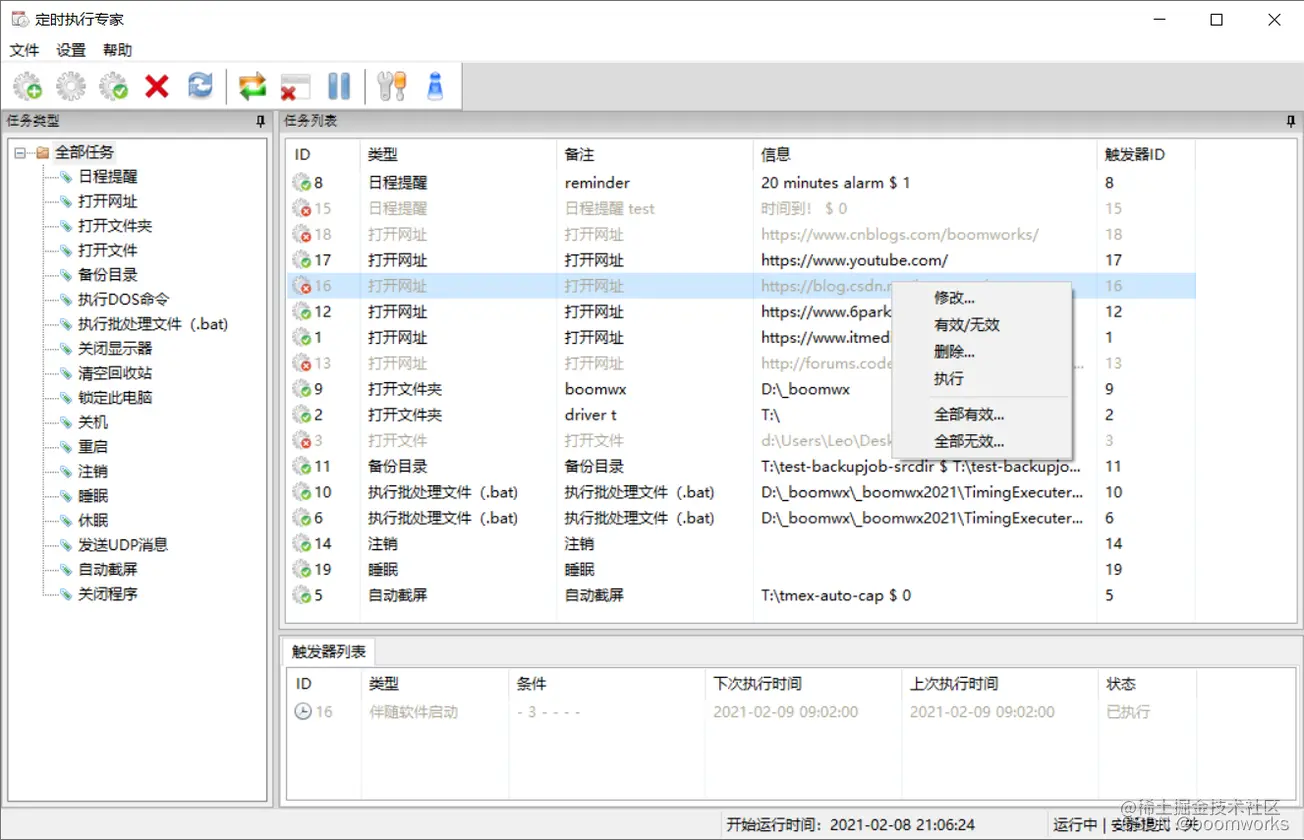This screenshot has width=1304, height=840.
Task: Click status icon of task ID 9
Action: coord(301,389)
